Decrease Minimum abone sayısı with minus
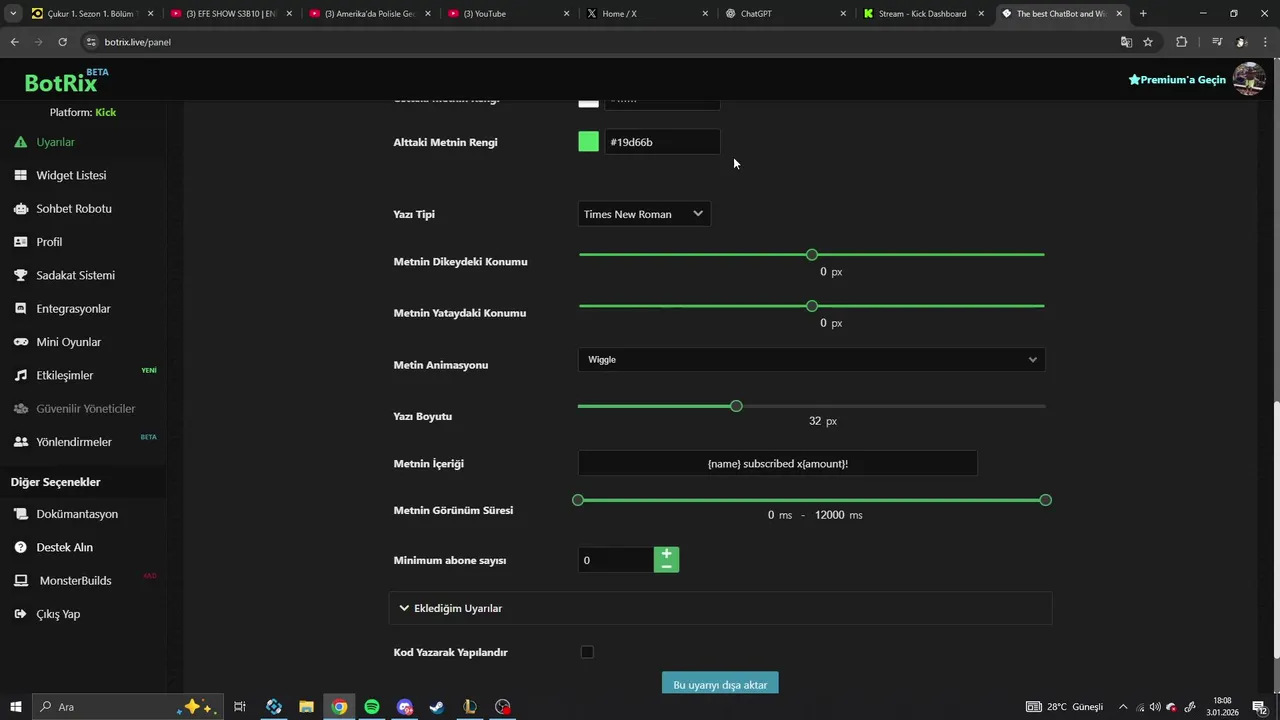Image resolution: width=1280 pixels, height=720 pixels. [x=667, y=566]
